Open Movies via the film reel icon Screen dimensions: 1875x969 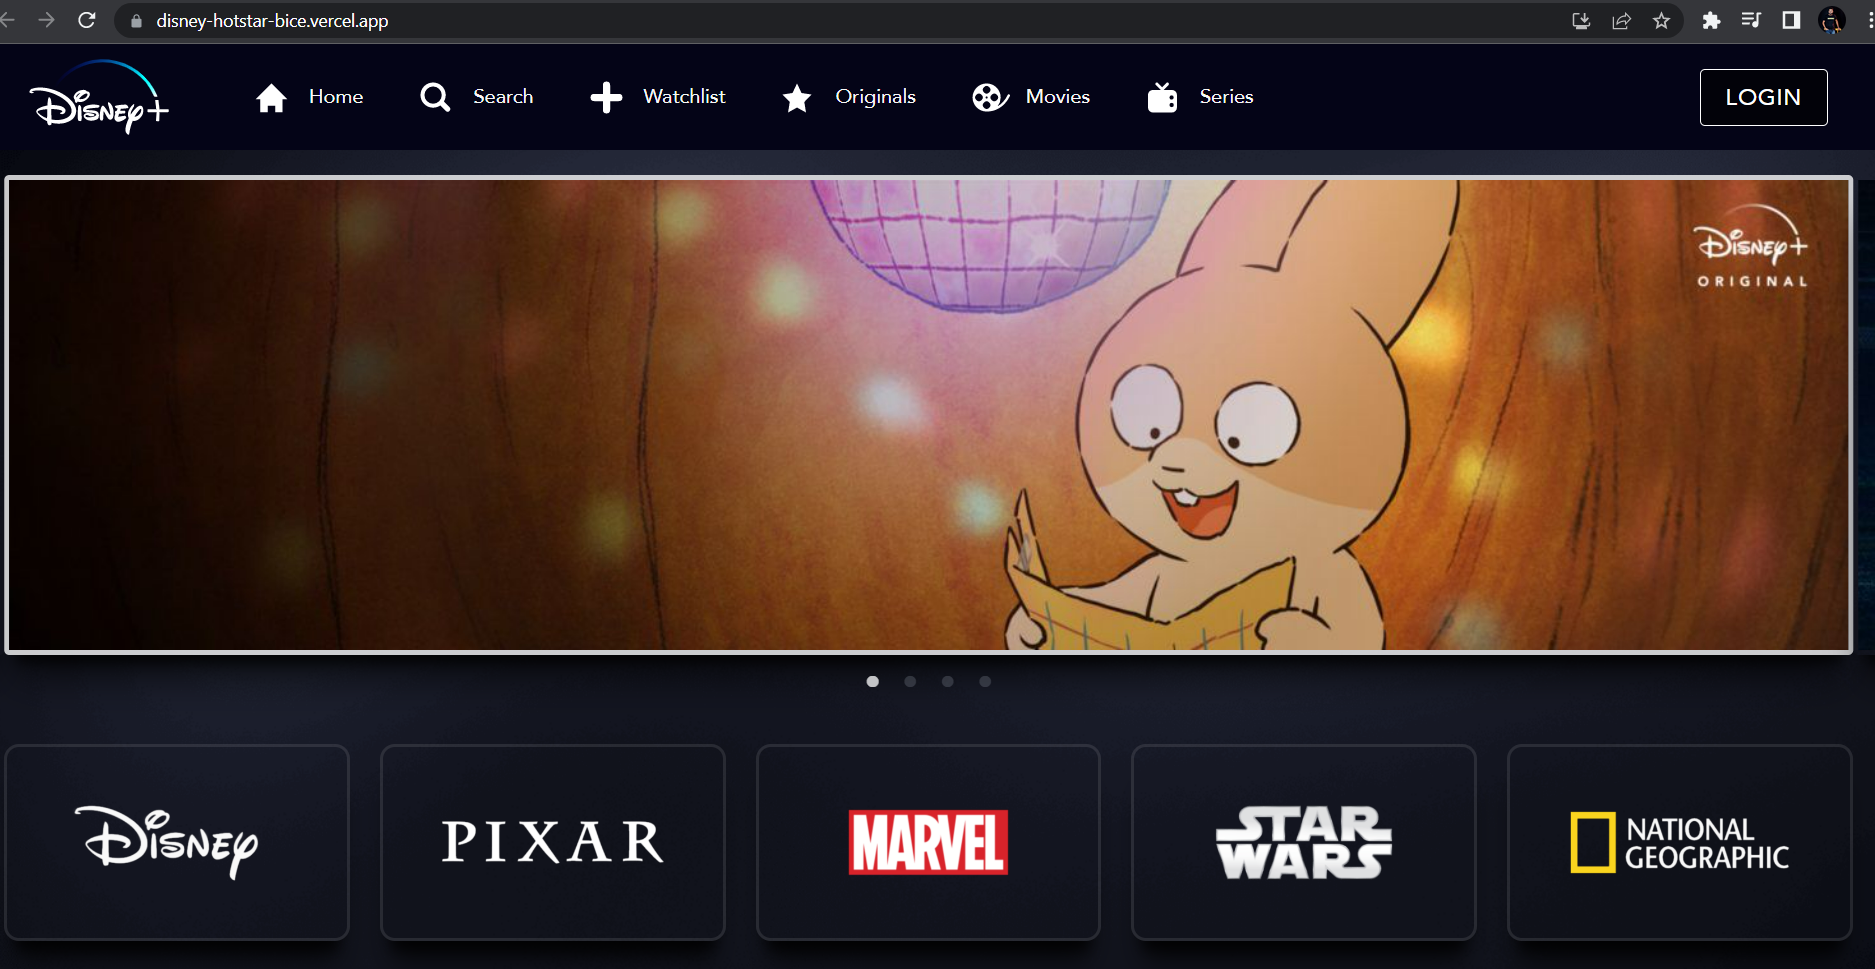(989, 96)
